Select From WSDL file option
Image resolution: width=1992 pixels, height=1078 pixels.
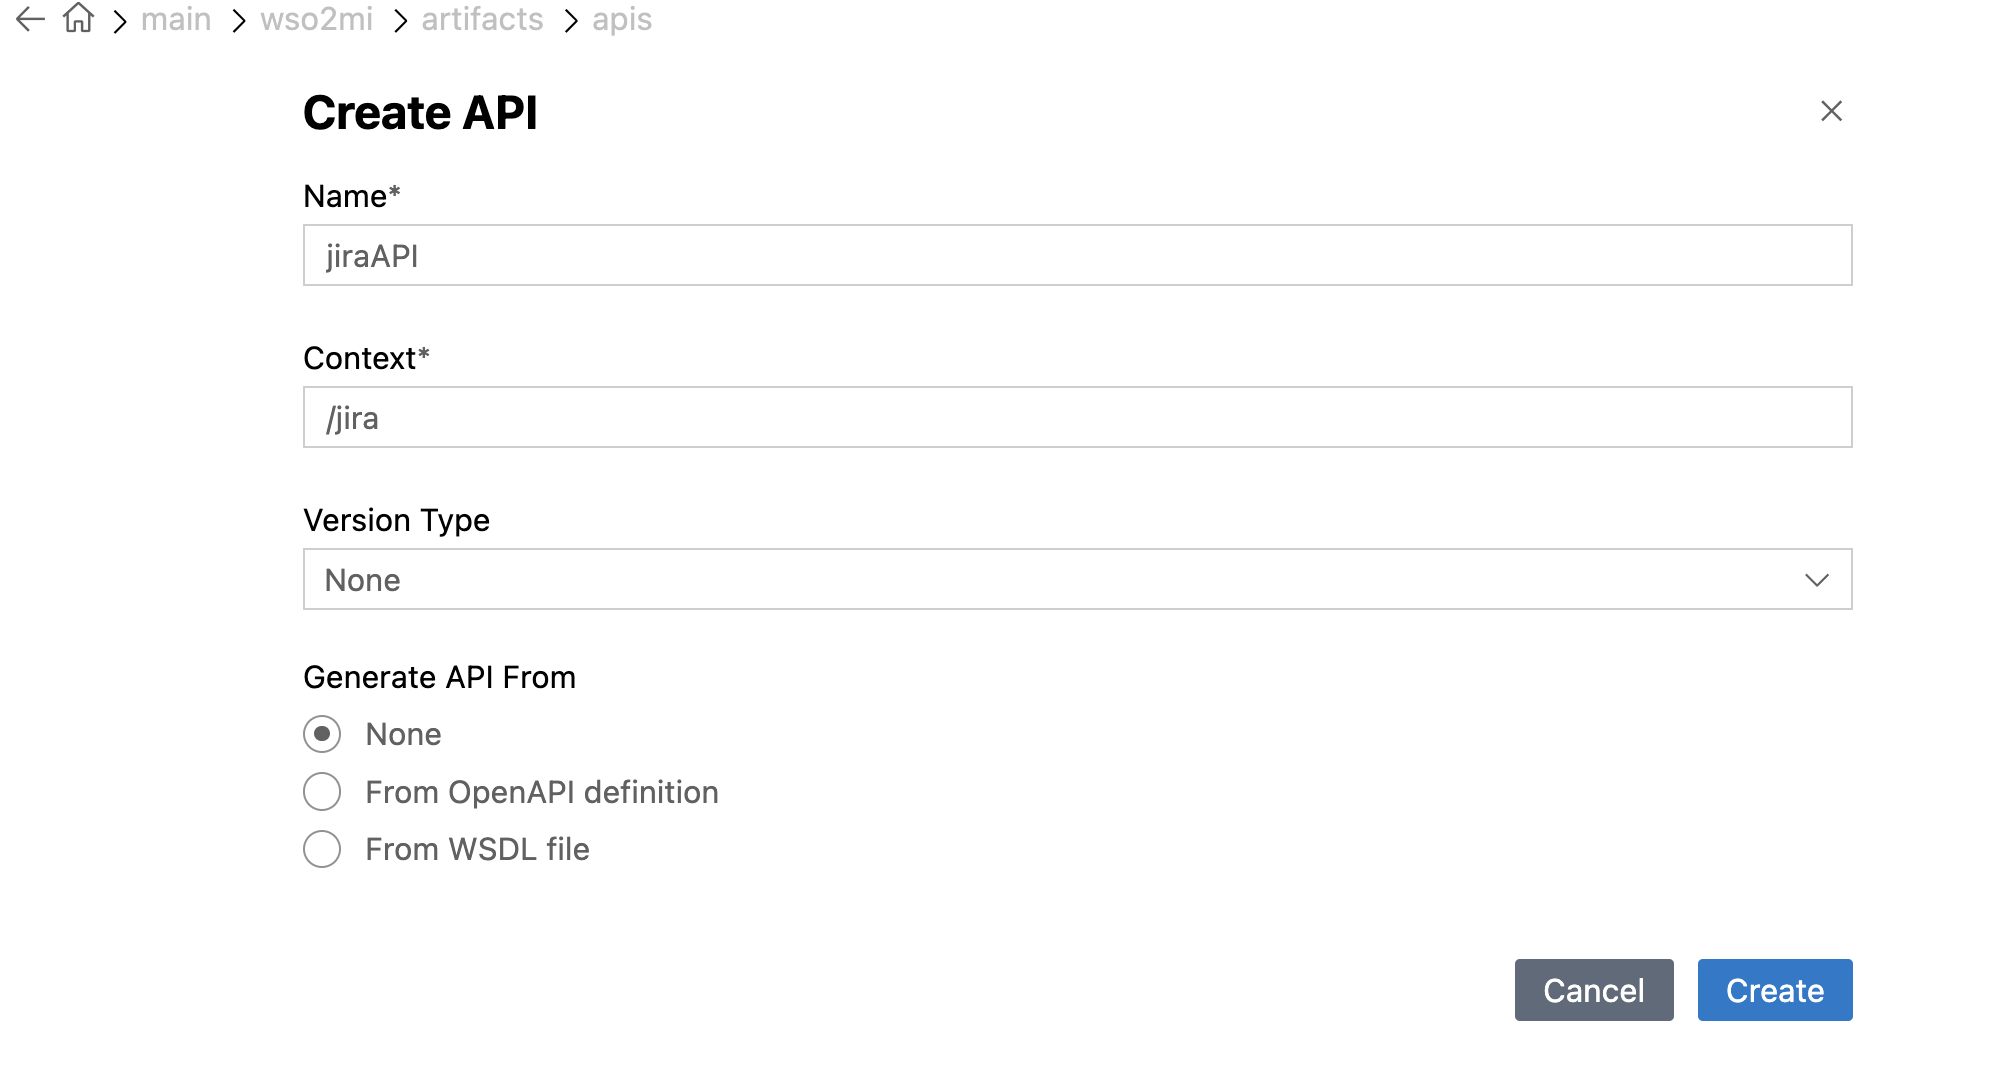pyautogui.click(x=321, y=849)
